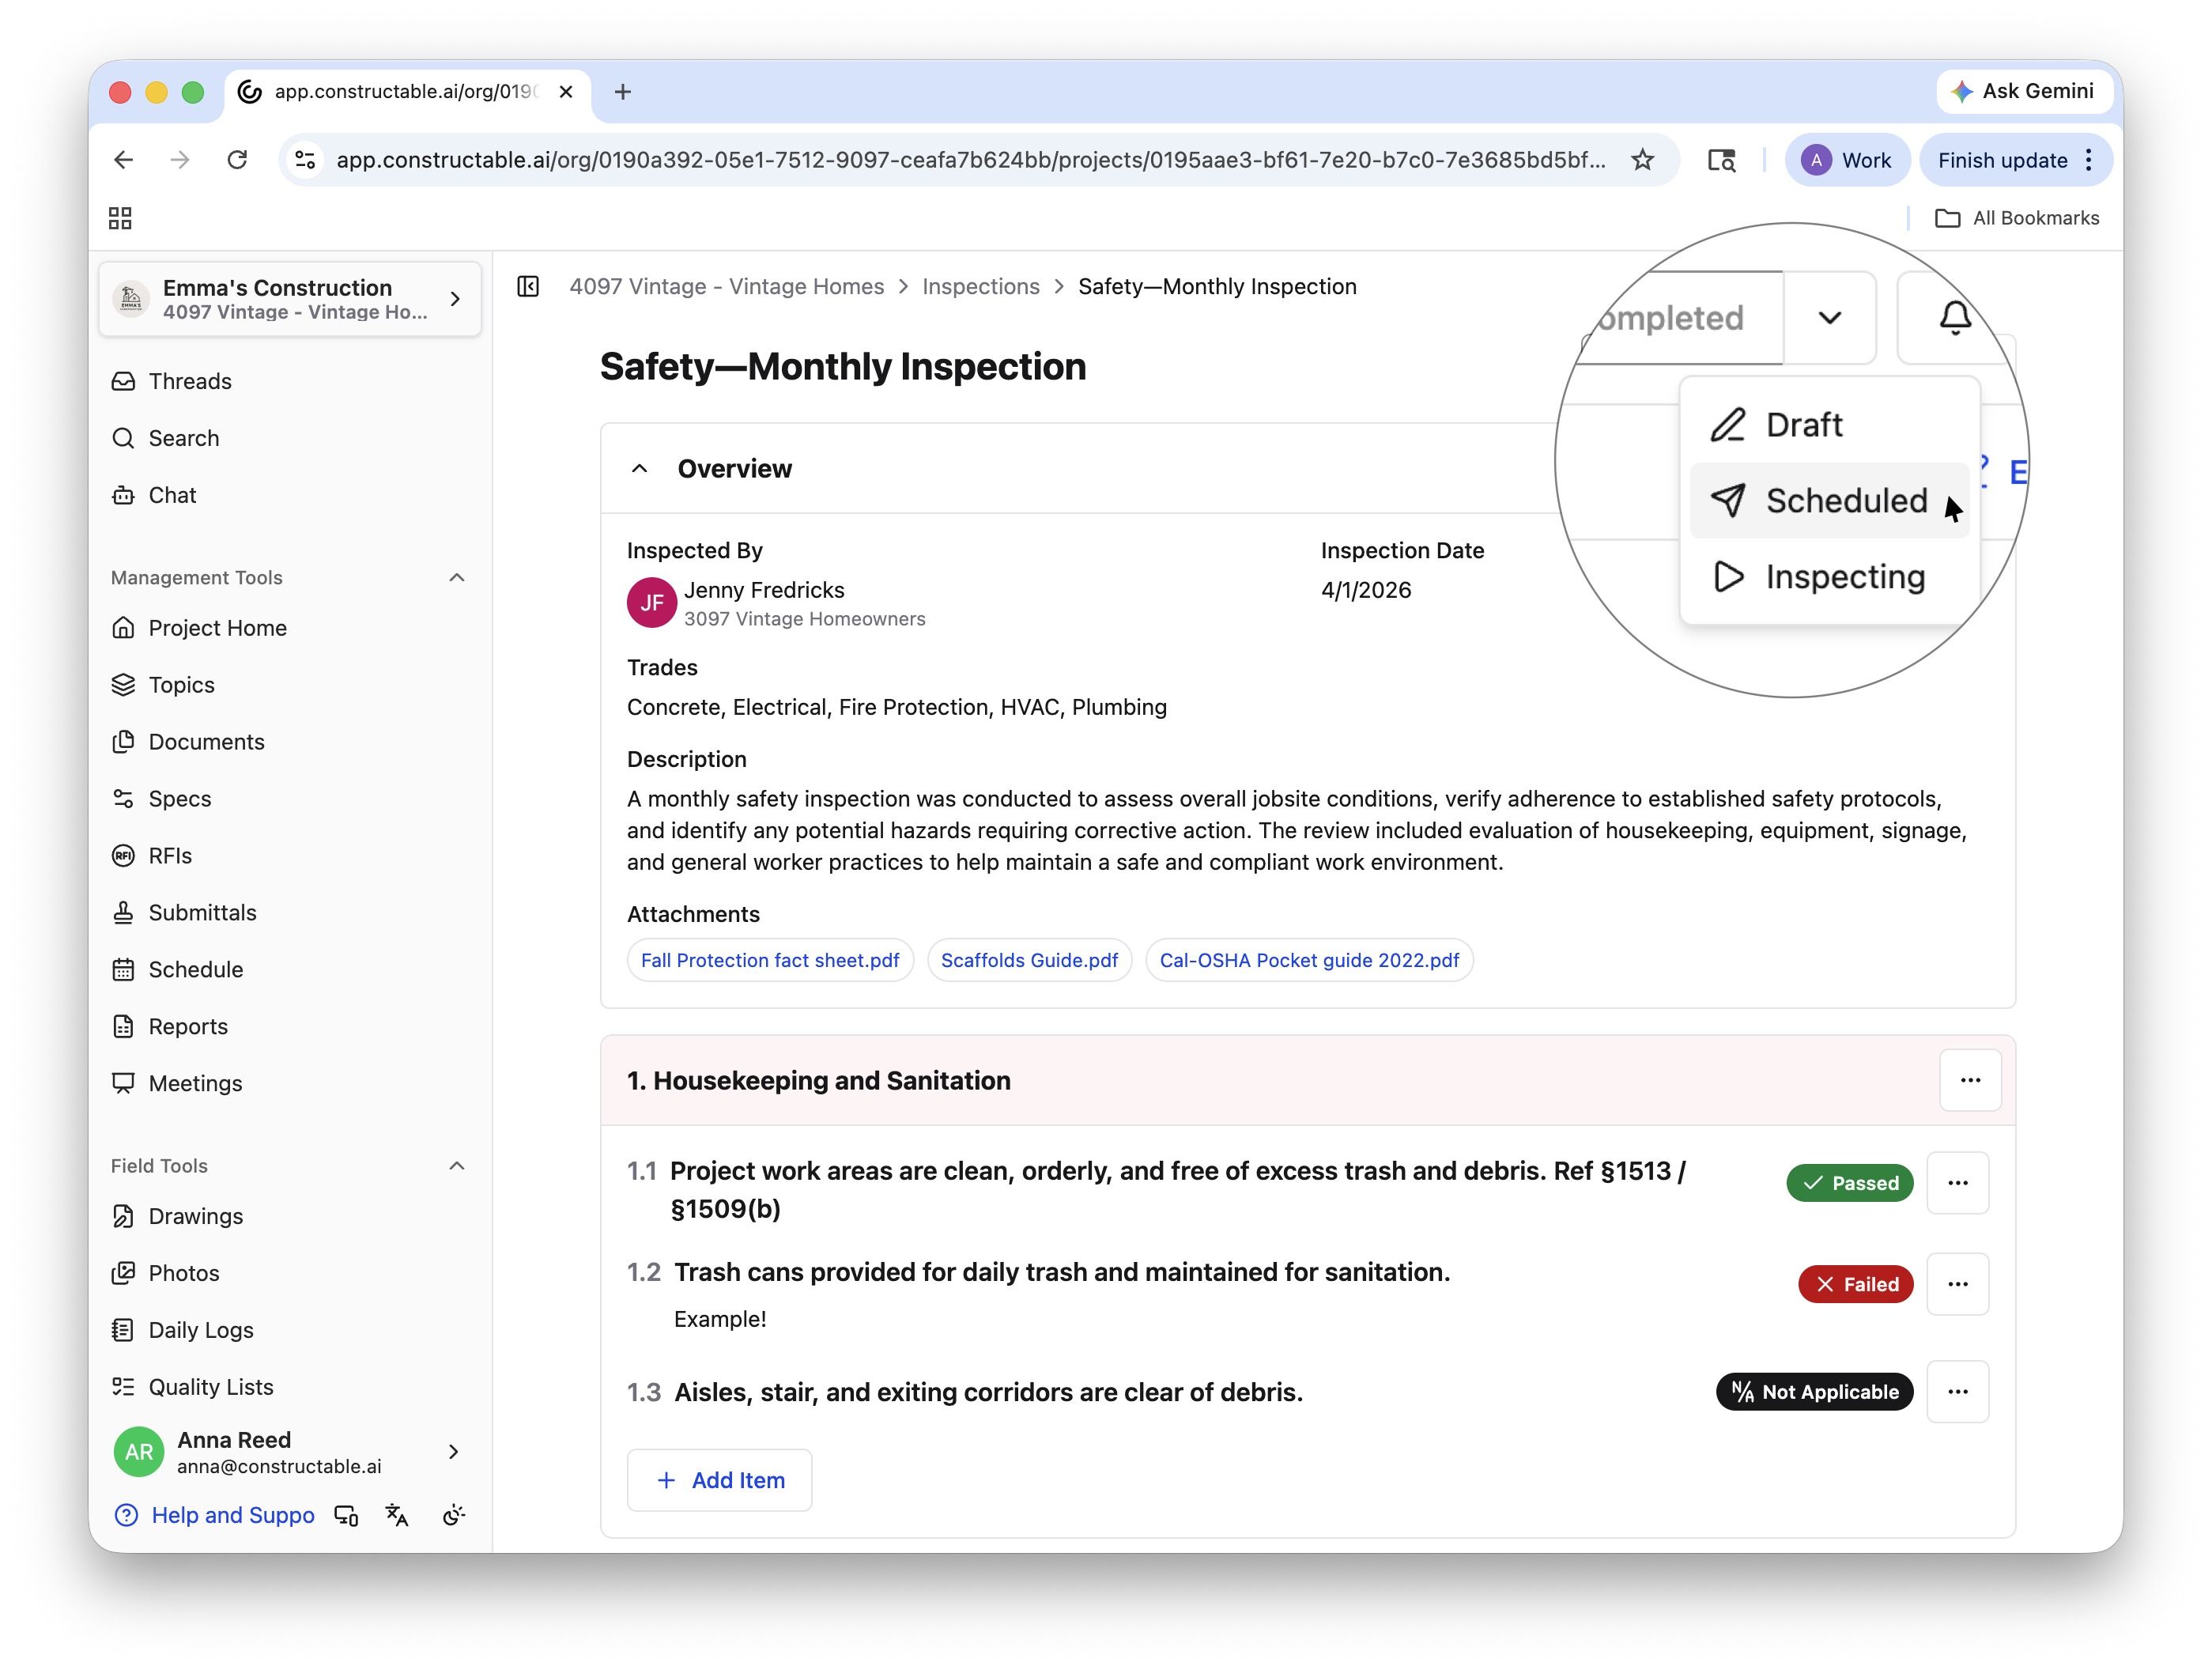
Task: Click the Passed status badge on item 1.1
Action: [1850, 1184]
